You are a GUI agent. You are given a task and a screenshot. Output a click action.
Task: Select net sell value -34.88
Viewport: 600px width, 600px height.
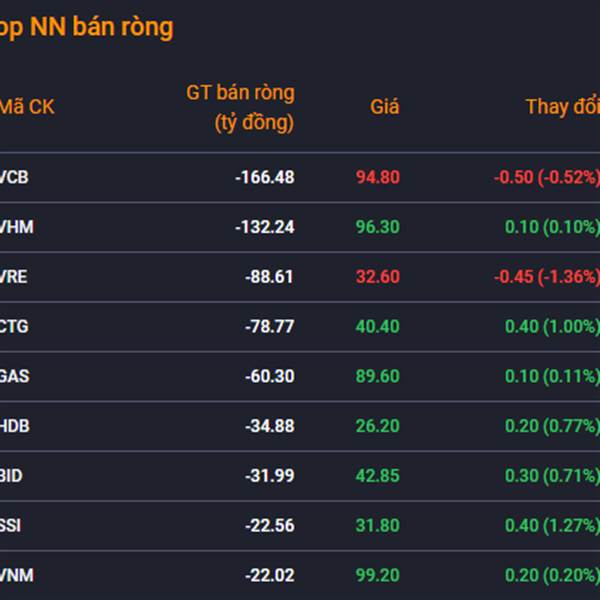point(270,426)
